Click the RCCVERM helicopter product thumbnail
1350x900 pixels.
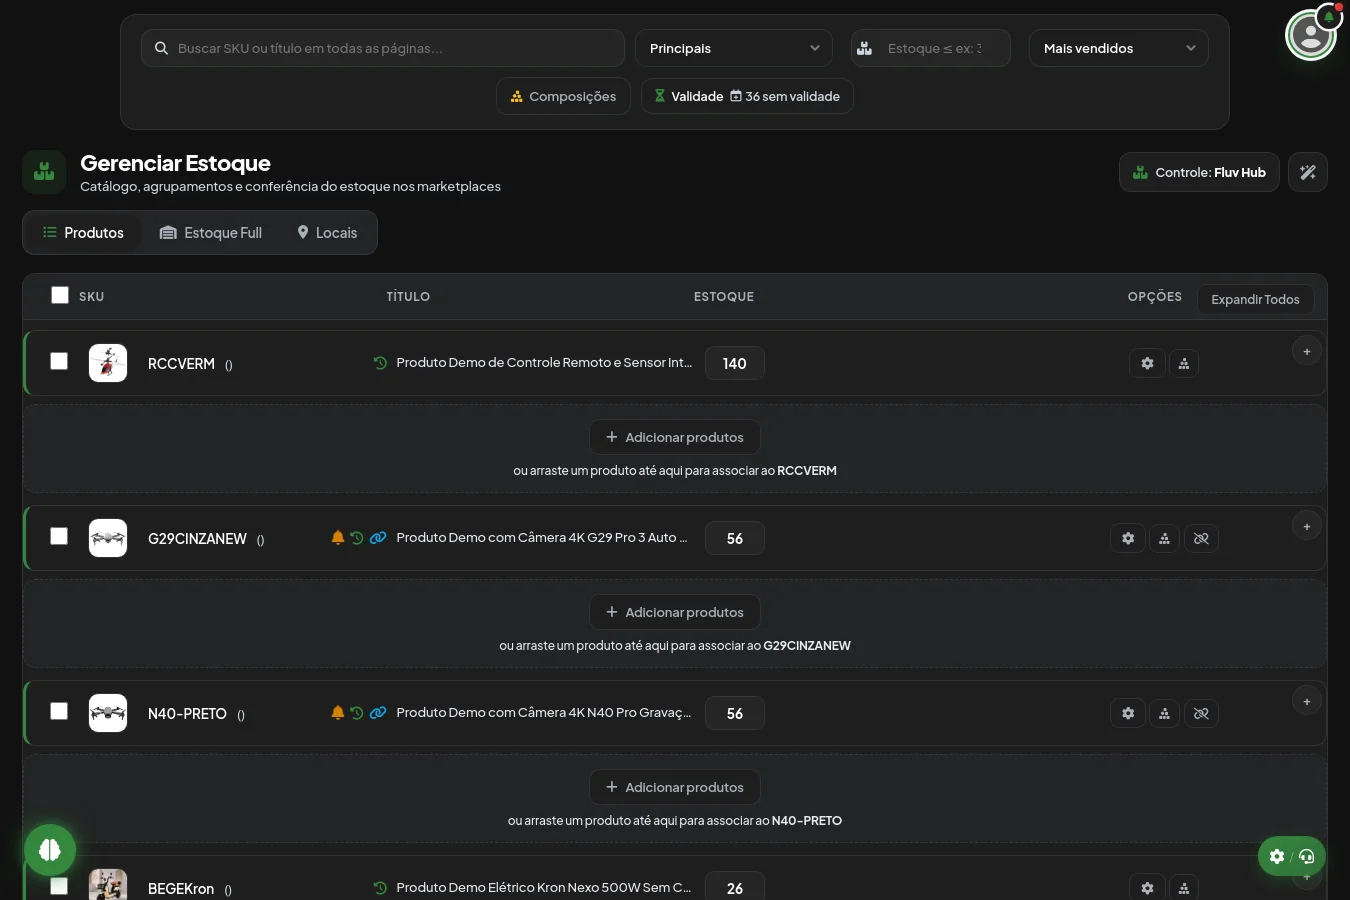click(x=108, y=363)
